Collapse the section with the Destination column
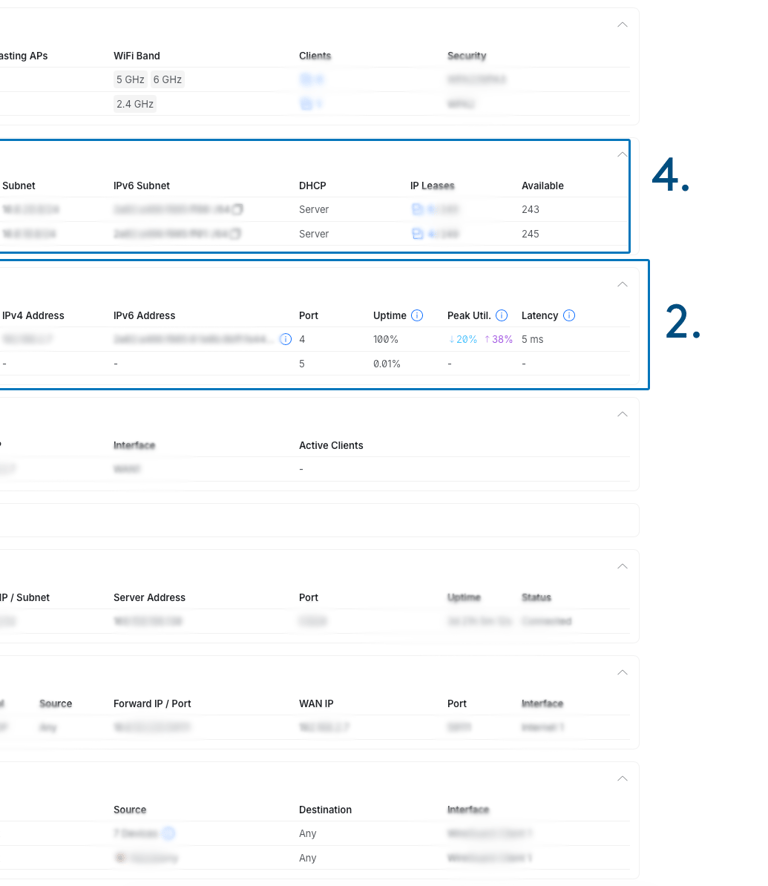This screenshot has height=886, width=768. (622, 779)
